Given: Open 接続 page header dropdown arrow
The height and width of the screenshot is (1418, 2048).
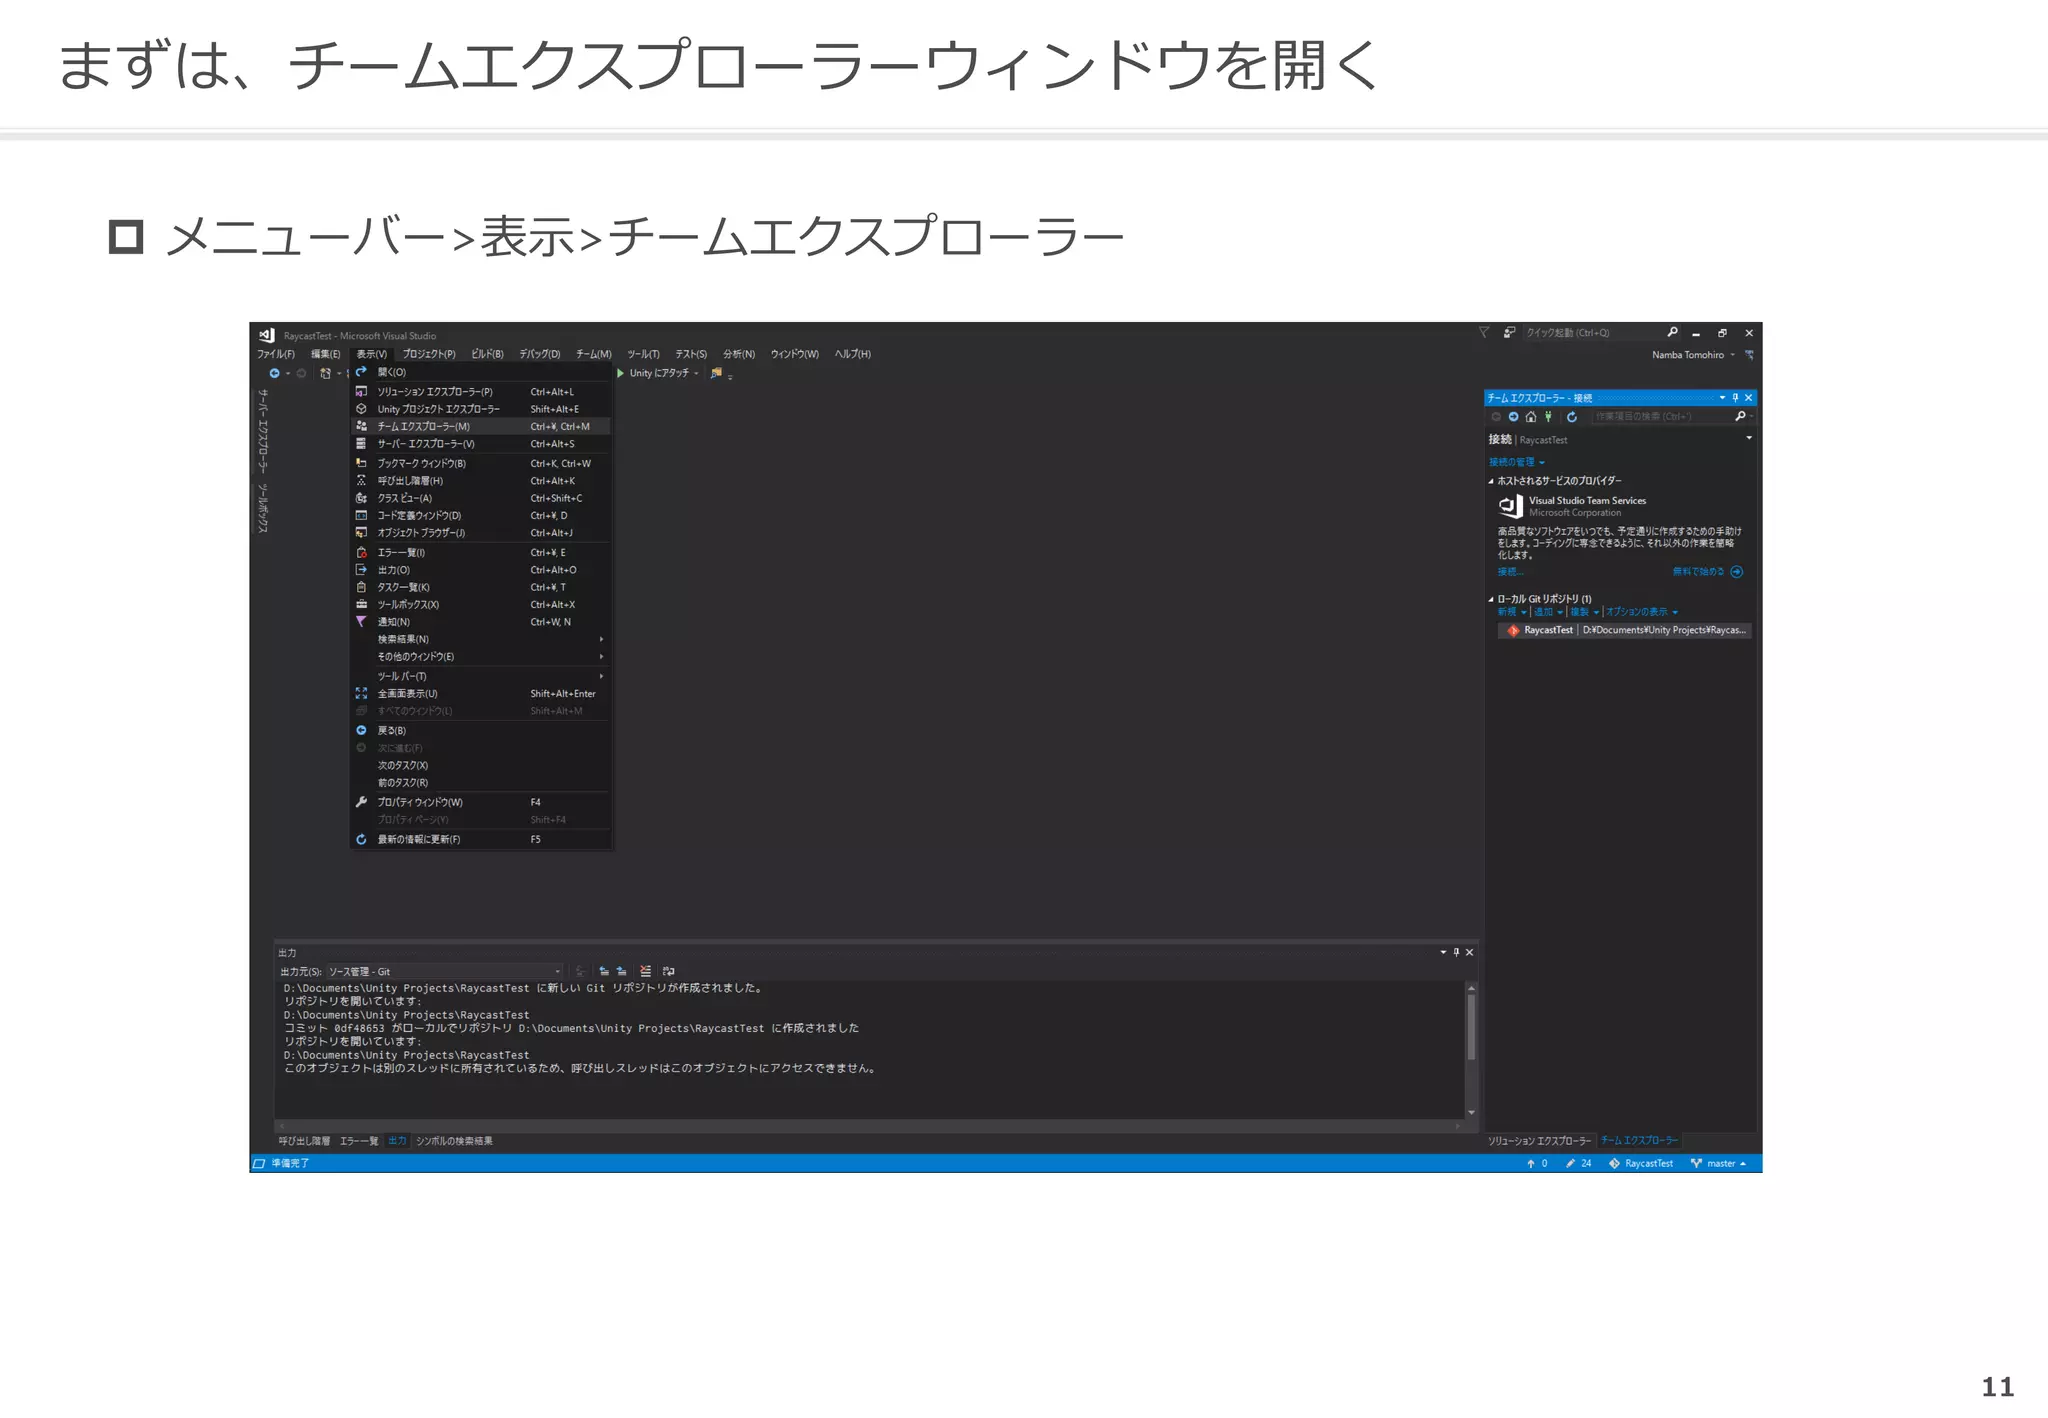Looking at the screenshot, I should [x=1749, y=438].
